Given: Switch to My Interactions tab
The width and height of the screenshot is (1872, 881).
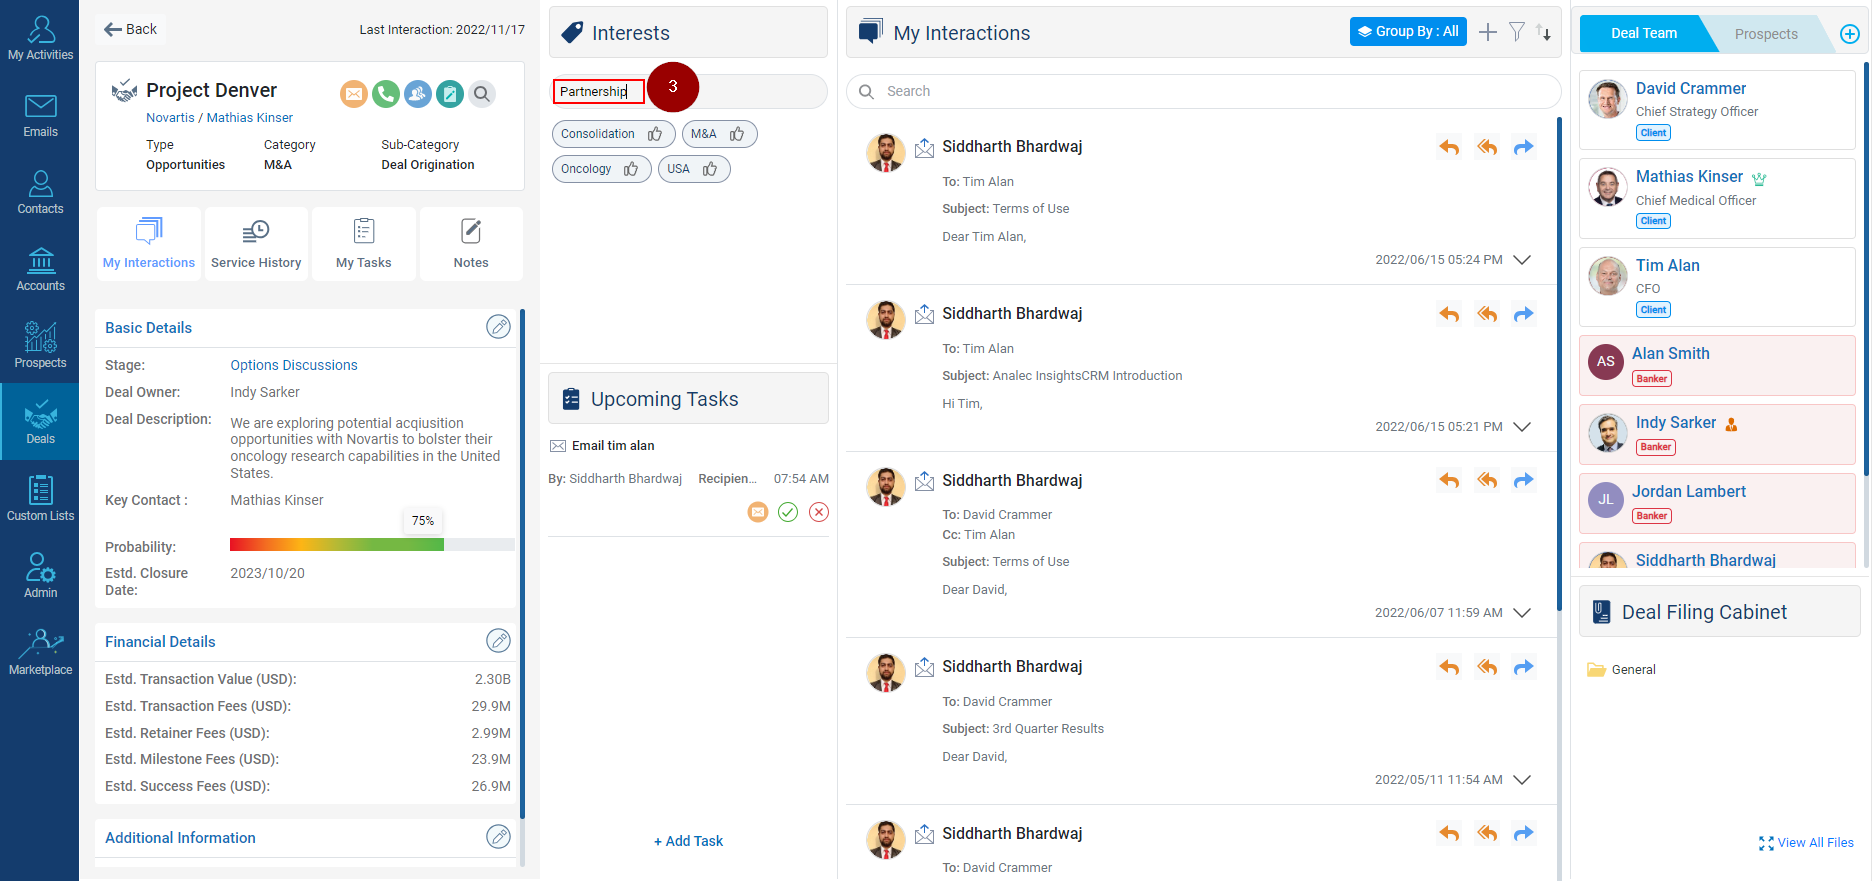Looking at the screenshot, I should [149, 244].
